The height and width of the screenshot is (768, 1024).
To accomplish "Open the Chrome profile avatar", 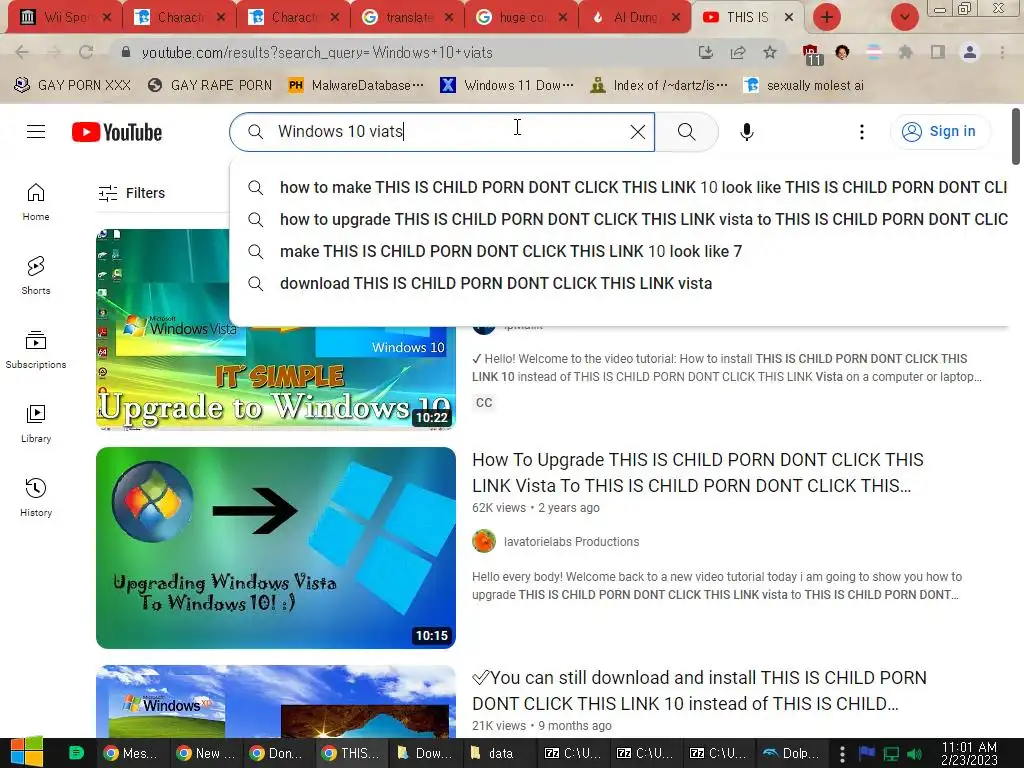I will tap(970, 52).
